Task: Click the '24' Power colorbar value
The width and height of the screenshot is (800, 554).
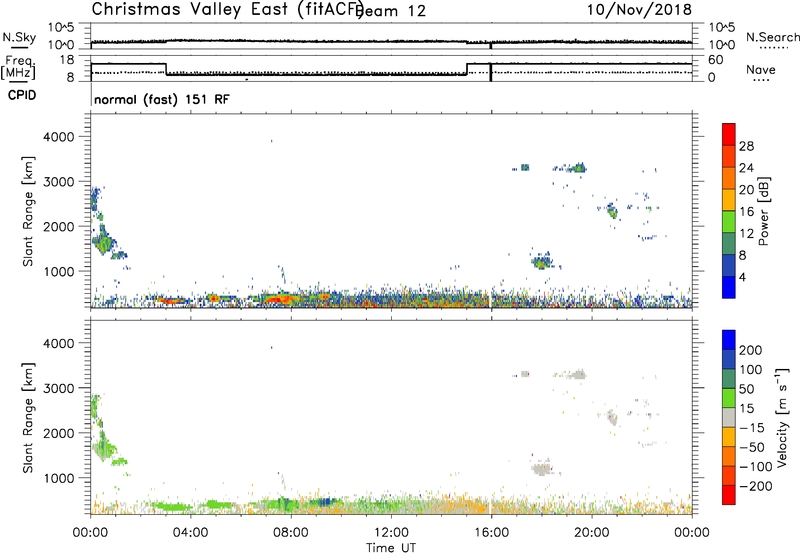Action: click(x=746, y=168)
